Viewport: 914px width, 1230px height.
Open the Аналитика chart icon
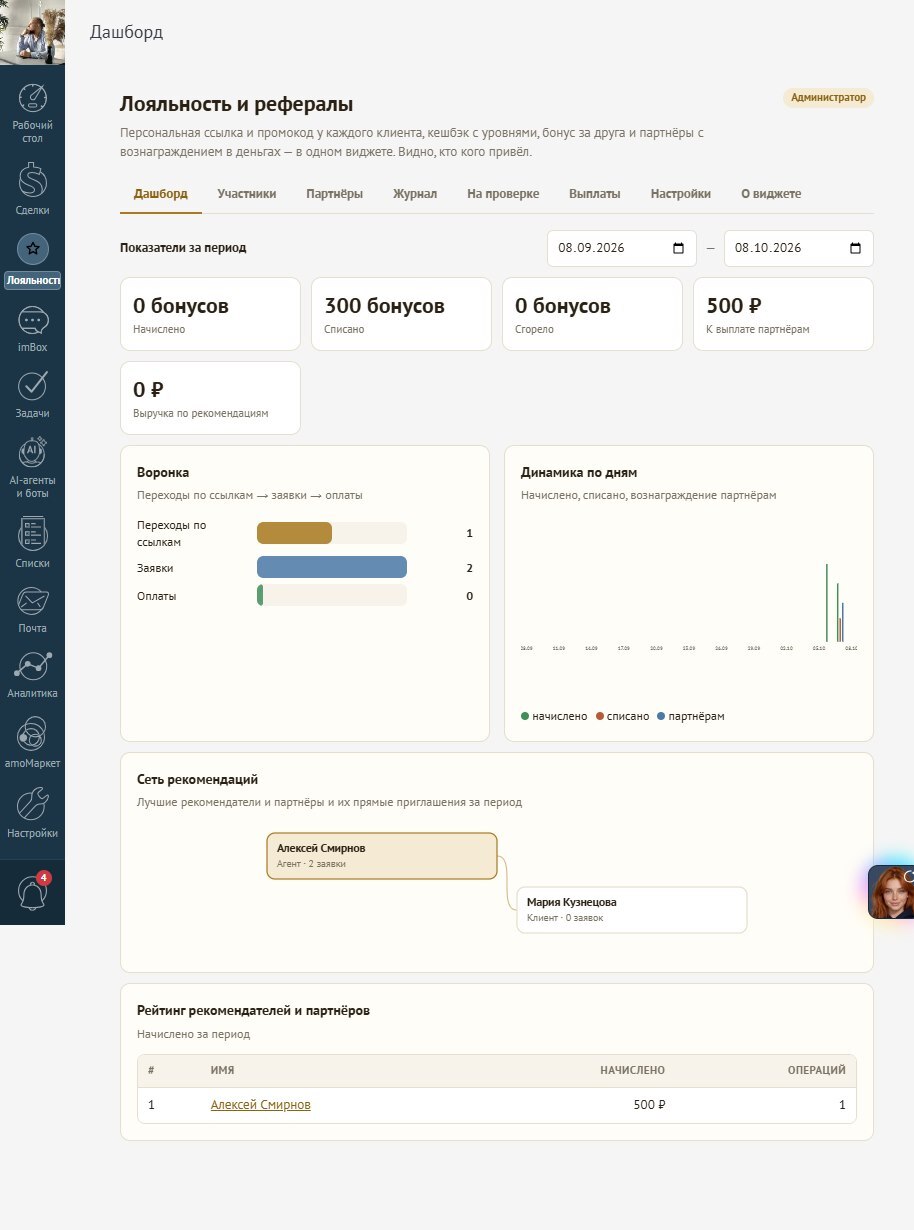tap(33, 667)
